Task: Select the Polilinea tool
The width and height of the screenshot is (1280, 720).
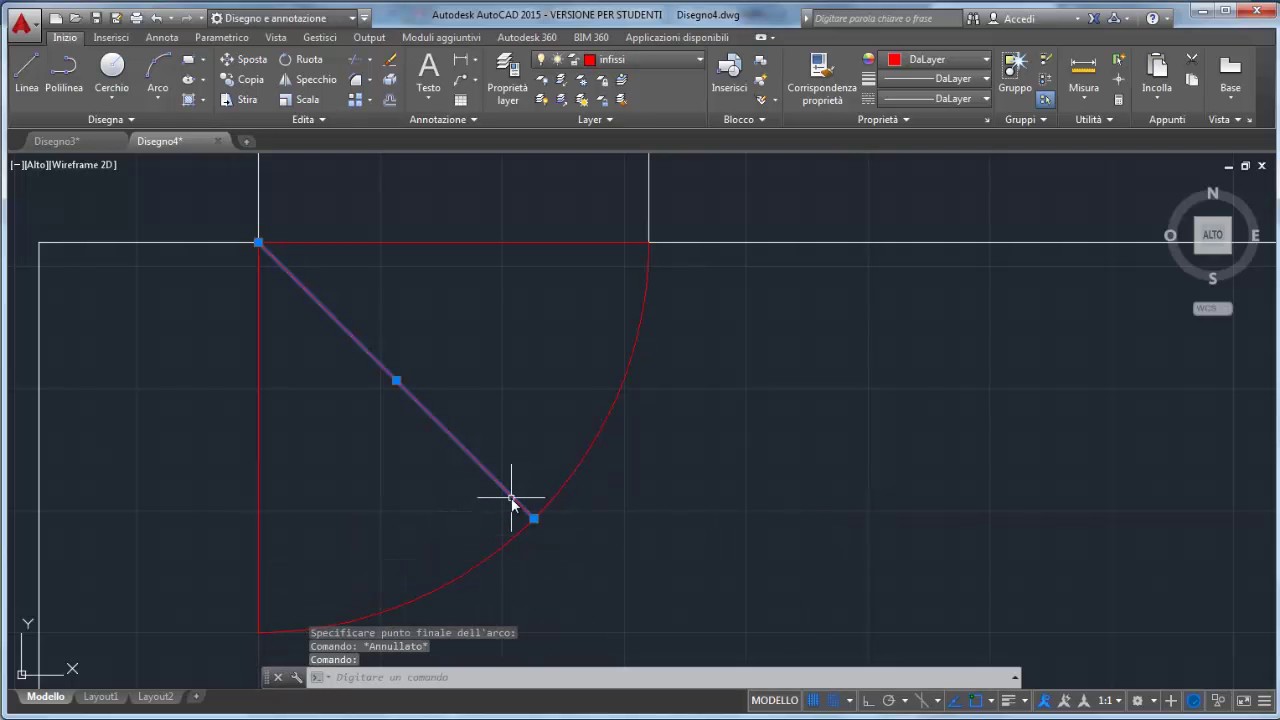Action: (64, 75)
